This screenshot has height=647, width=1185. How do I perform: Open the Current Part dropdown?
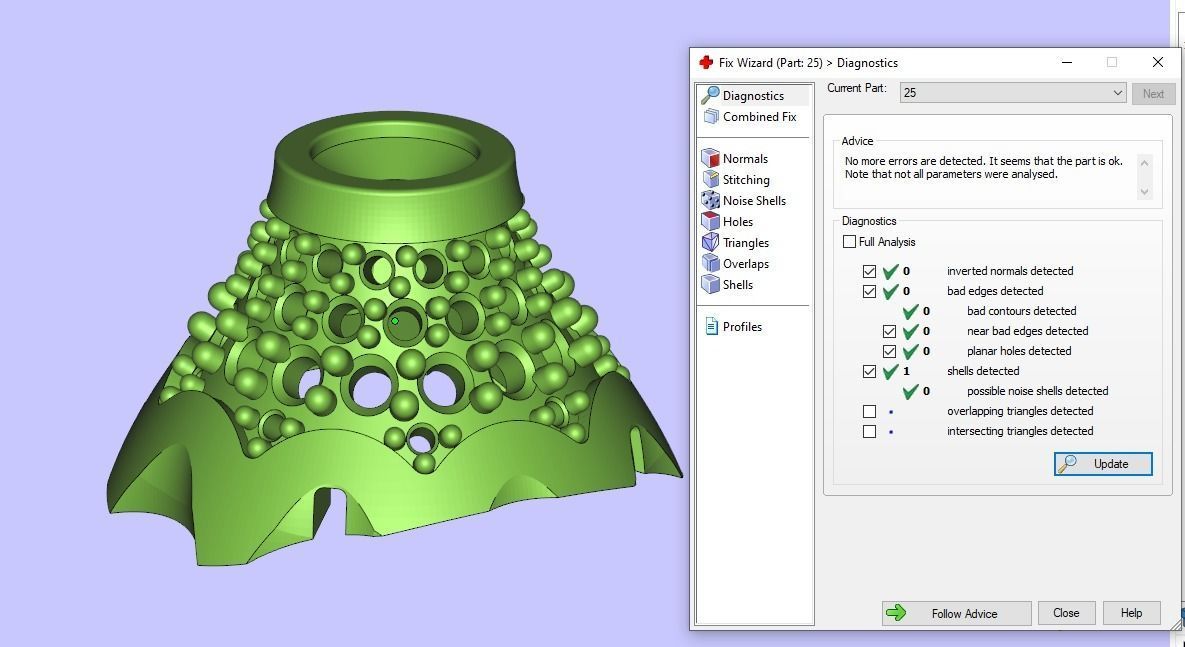coord(1013,93)
